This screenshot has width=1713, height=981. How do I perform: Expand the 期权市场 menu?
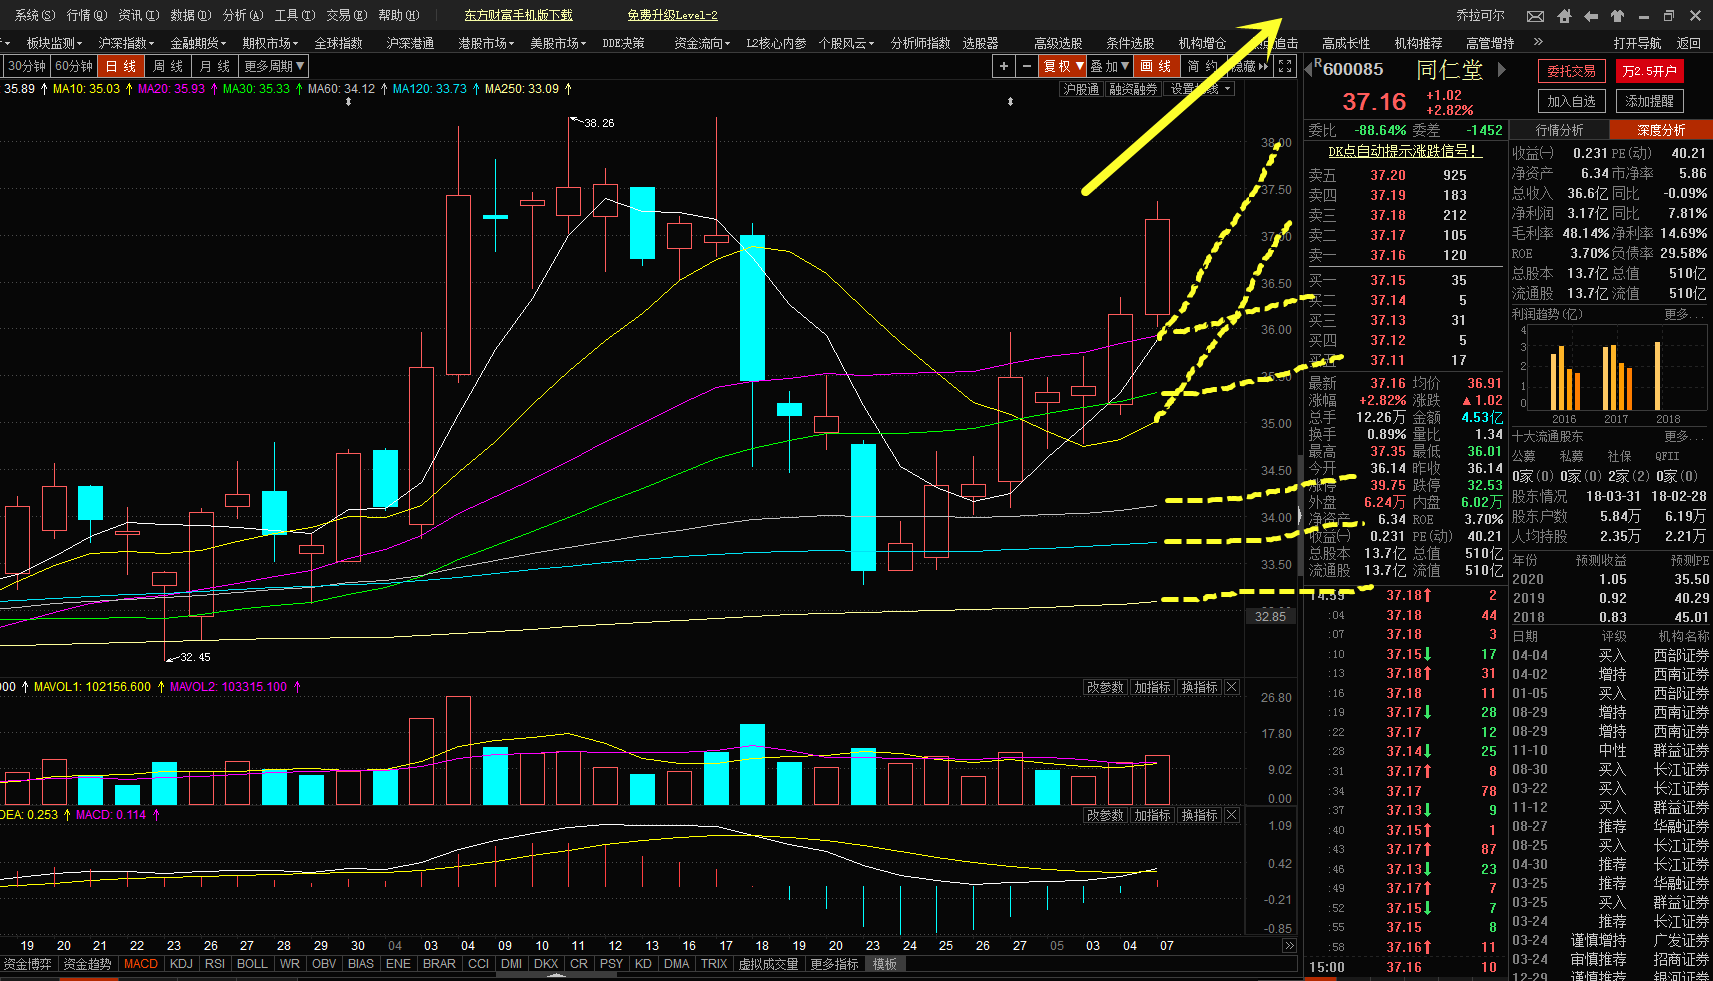pos(270,43)
